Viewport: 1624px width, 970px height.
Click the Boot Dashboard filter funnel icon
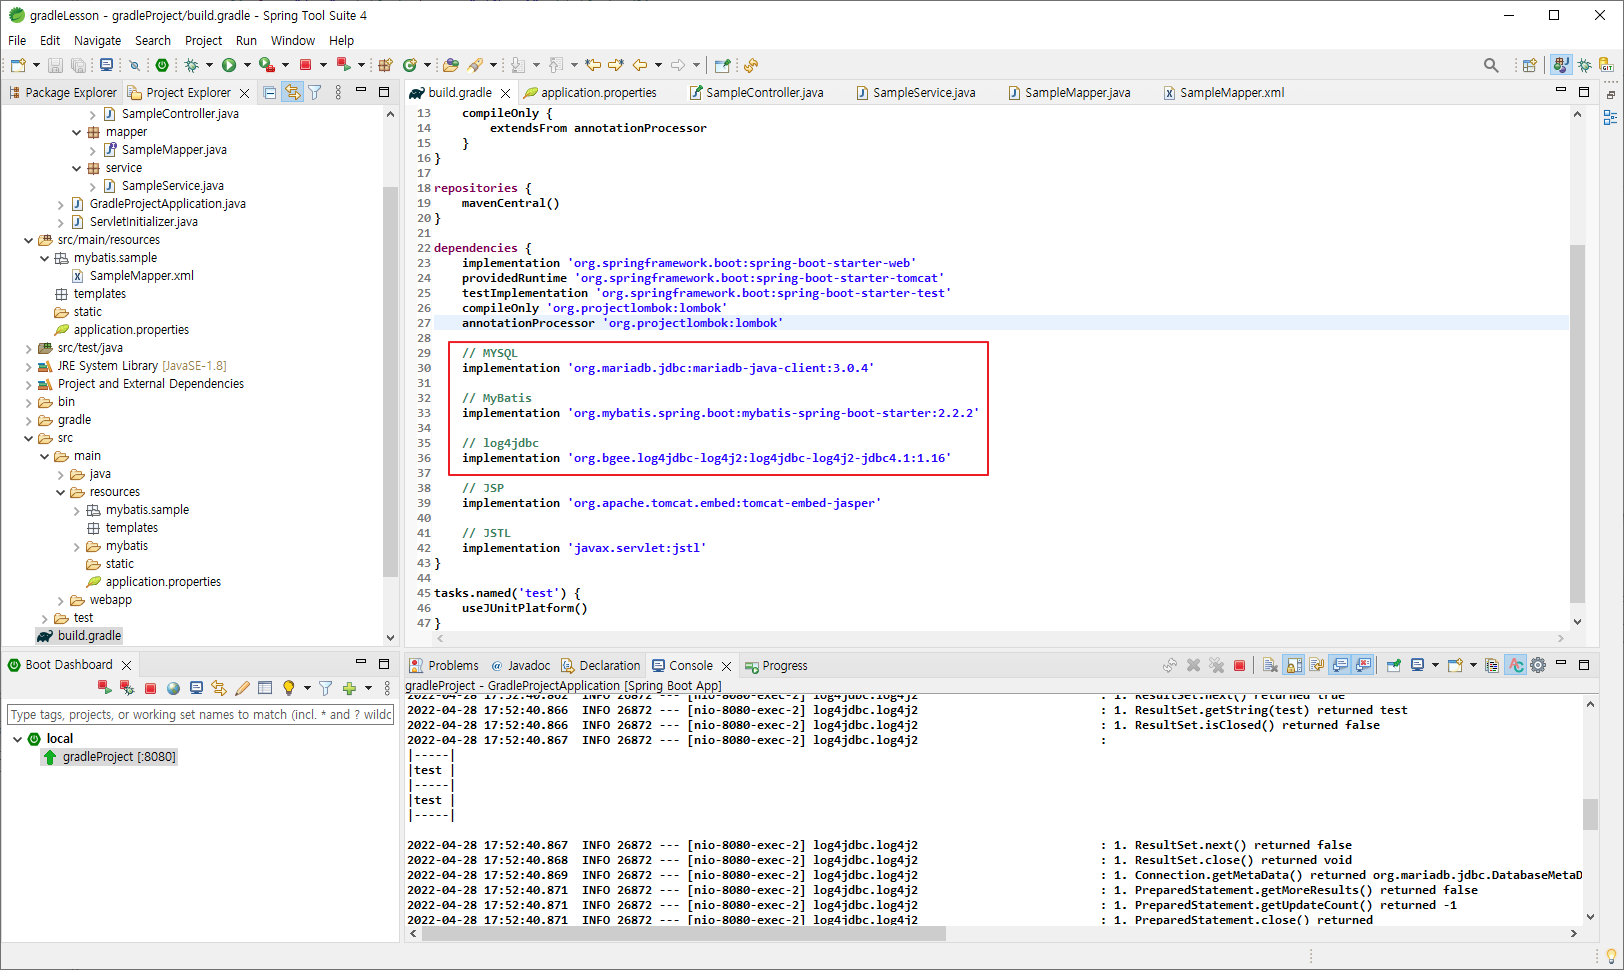pos(325,688)
